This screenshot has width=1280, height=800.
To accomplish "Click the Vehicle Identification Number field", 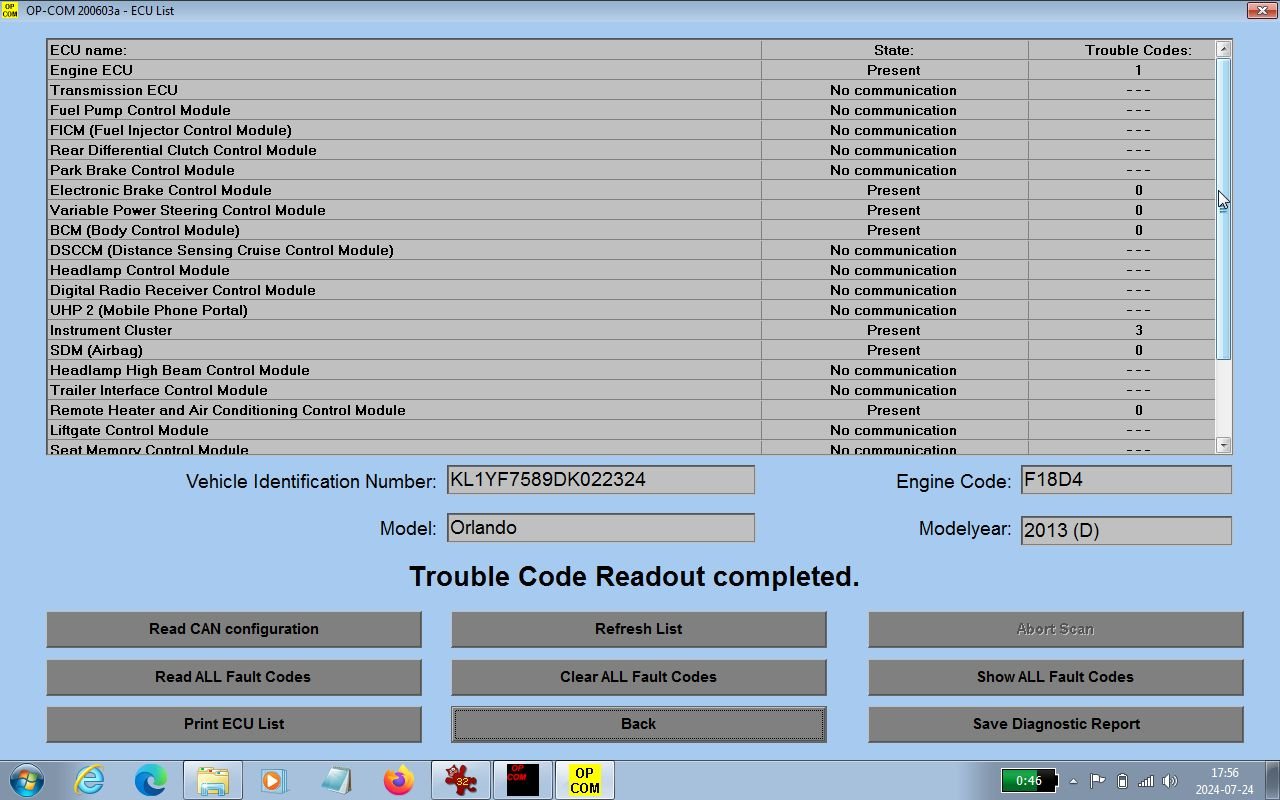I will [600, 480].
